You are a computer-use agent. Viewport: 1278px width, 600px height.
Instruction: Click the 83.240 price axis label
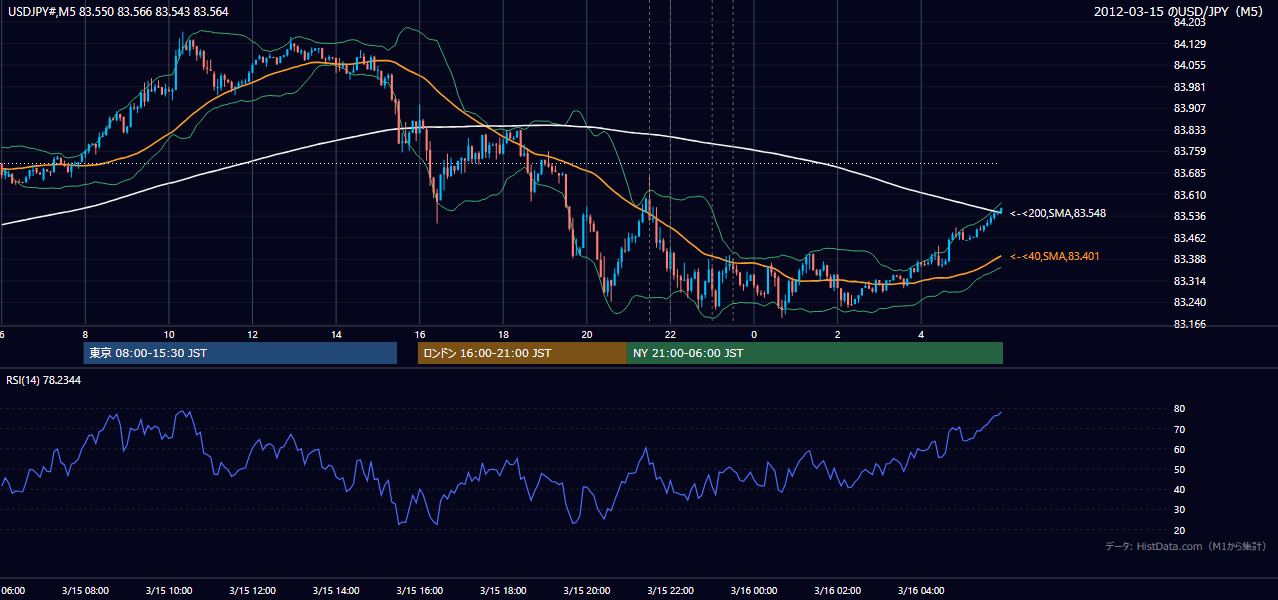[1190, 302]
